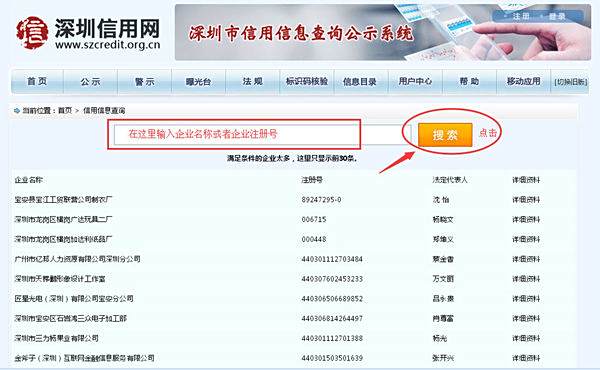Click the 注册号 column header
Screen dimensions: 600x370
click(312, 180)
